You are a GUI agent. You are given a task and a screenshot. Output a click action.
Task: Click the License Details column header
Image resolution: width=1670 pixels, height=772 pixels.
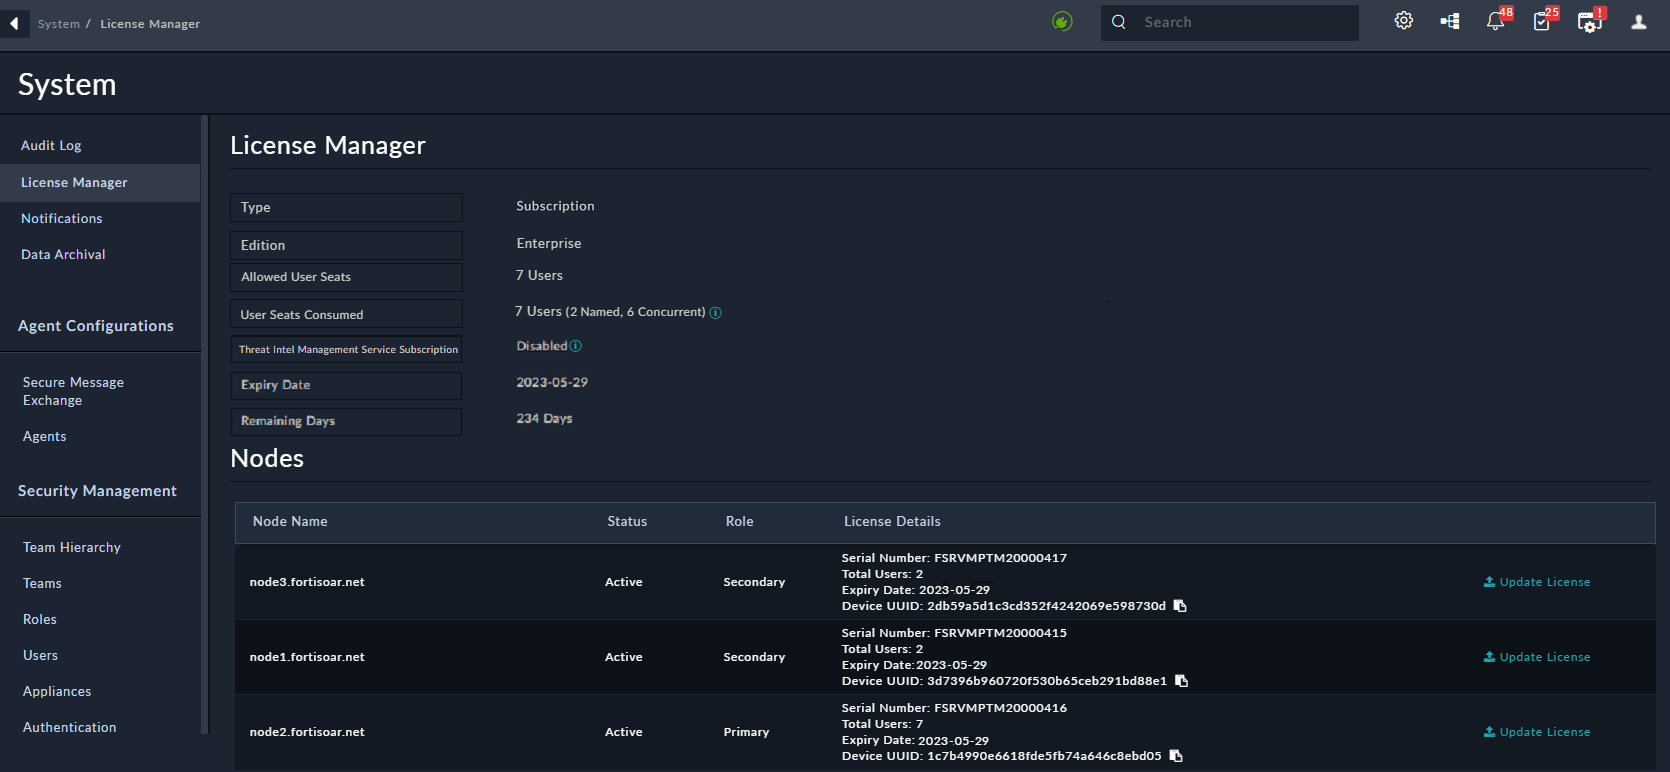pos(892,522)
